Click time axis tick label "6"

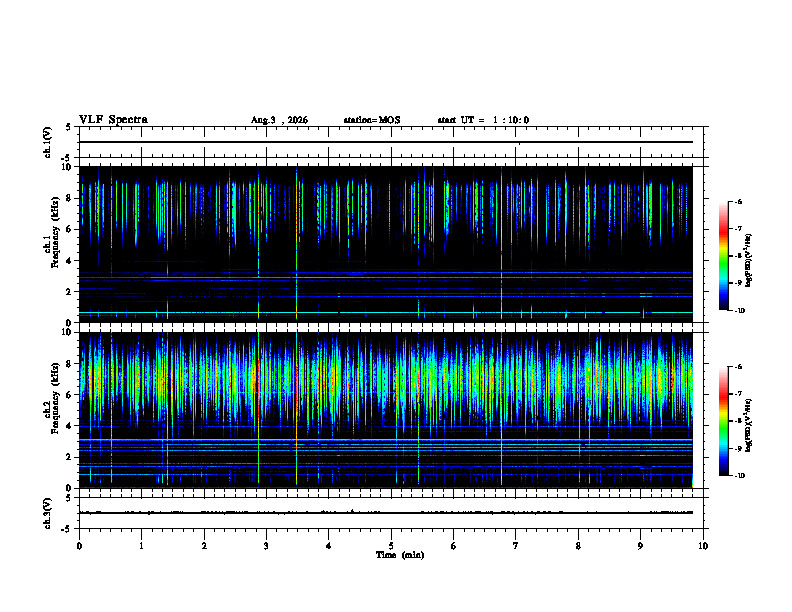(x=454, y=546)
